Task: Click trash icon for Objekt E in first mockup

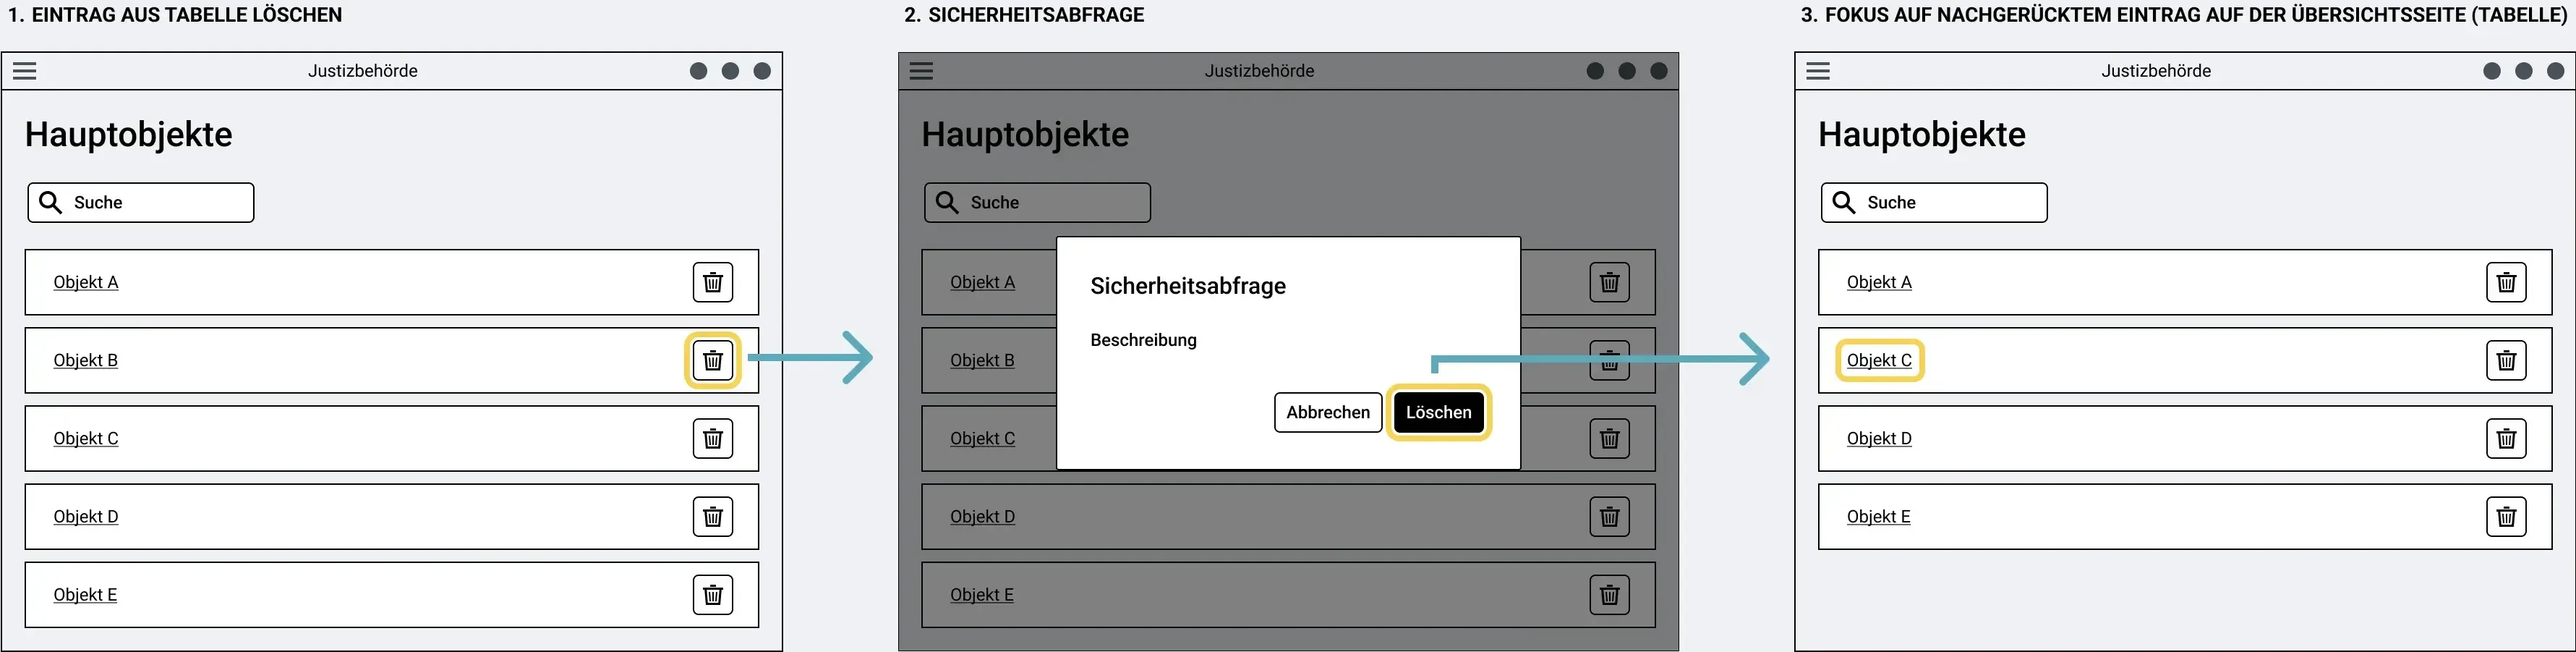Action: click(x=713, y=595)
